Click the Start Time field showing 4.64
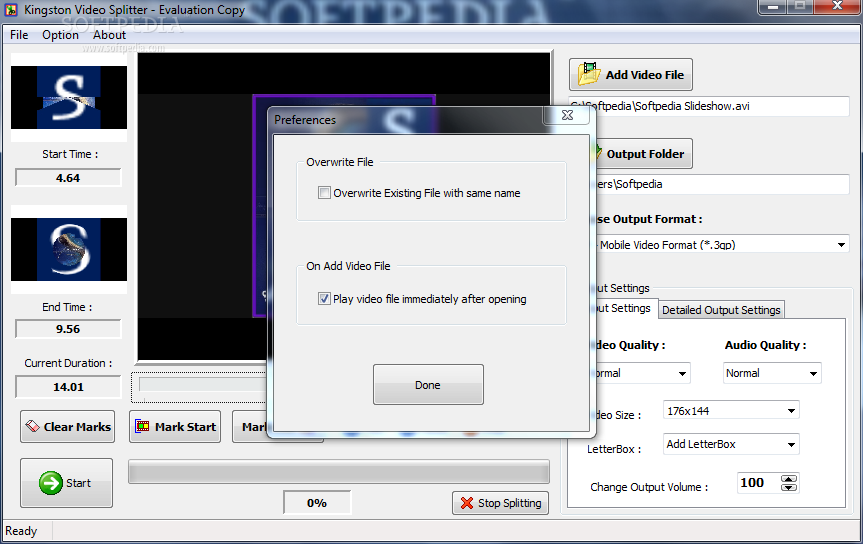Screen dimensions: 863x544 (x=68, y=178)
